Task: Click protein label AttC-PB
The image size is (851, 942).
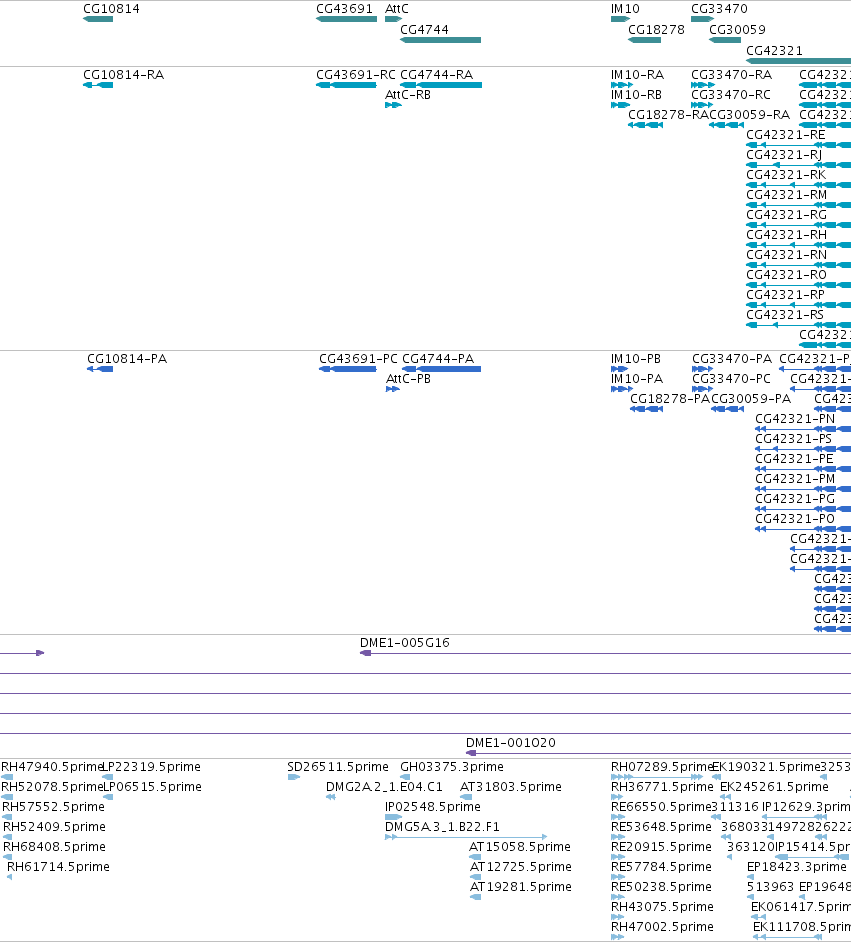Action: [x=408, y=379]
